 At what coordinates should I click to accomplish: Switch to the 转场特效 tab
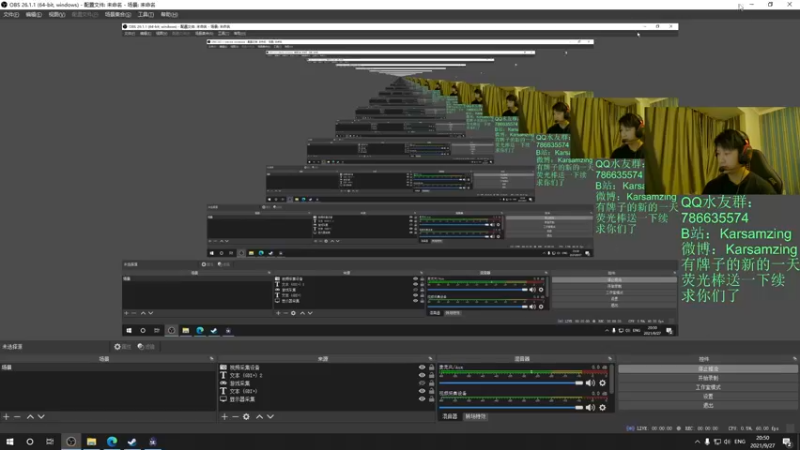coord(476,417)
